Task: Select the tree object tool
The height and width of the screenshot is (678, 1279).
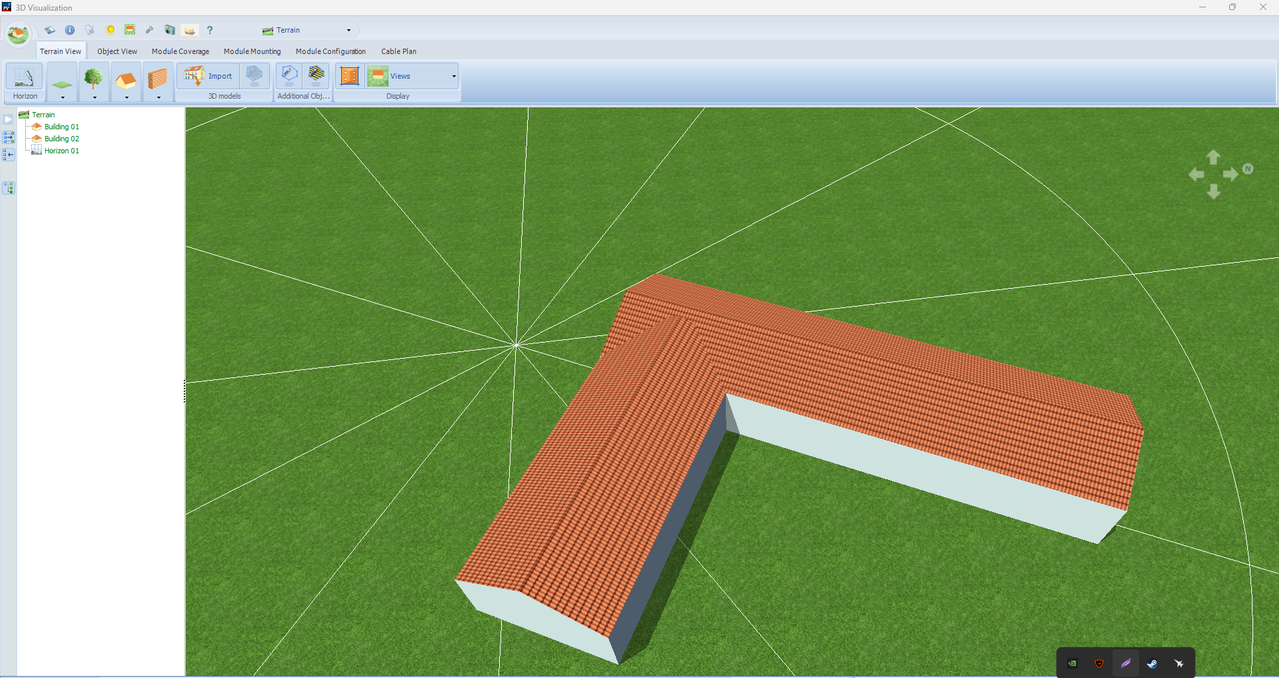Action: pos(94,77)
